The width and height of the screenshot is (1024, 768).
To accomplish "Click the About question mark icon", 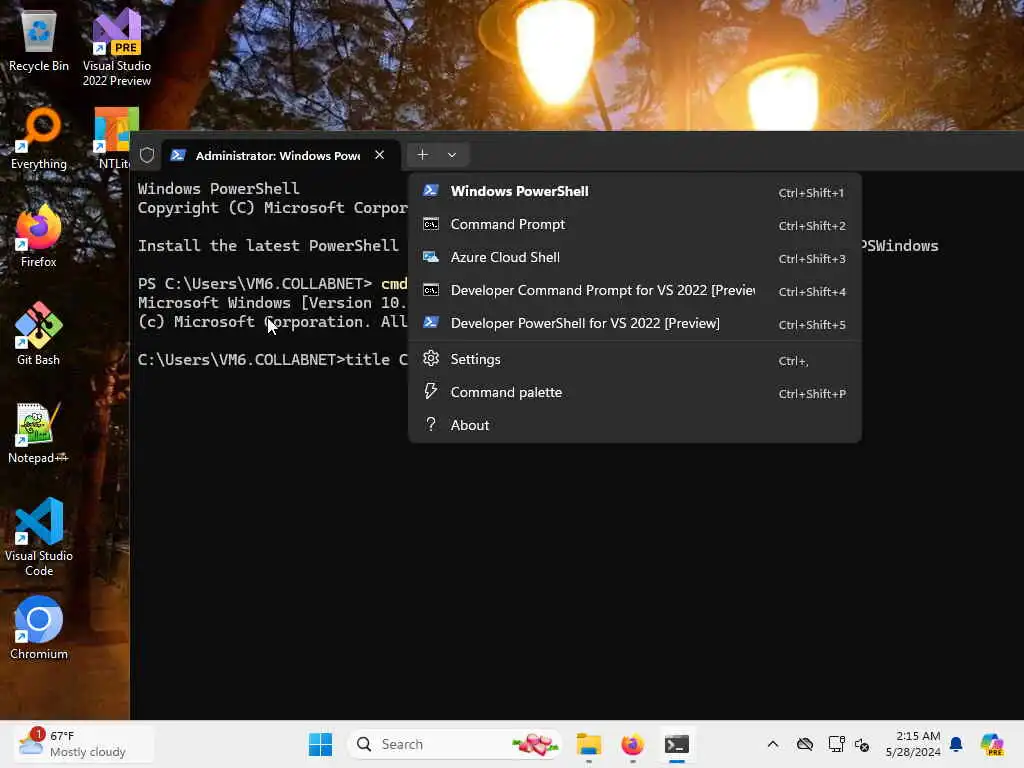I will point(430,424).
